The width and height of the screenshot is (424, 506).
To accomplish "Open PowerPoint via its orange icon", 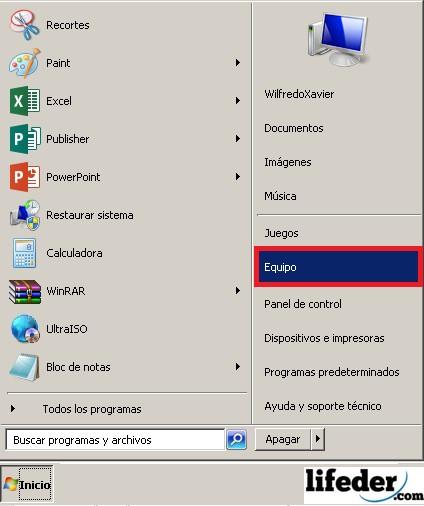I will click(25, 177).
